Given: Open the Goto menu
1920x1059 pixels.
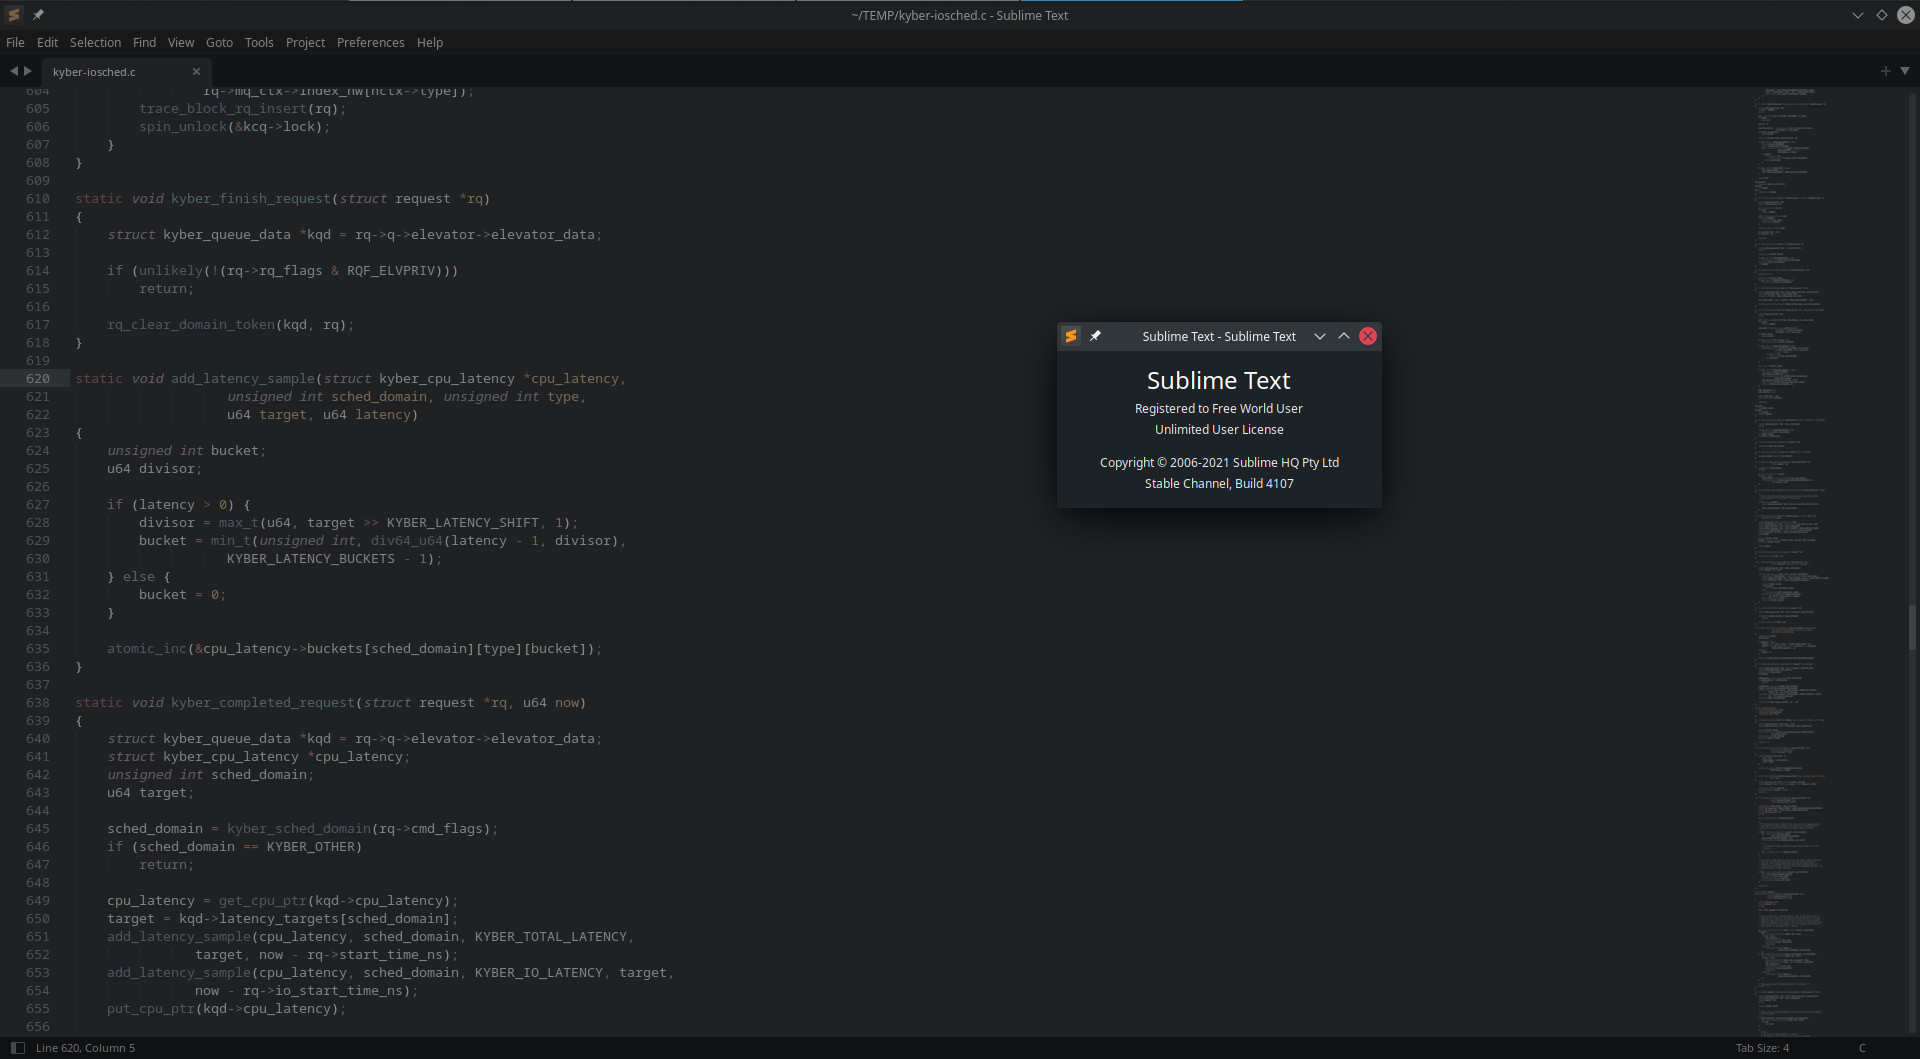Looking at the screenshot, I should [219, 42].
